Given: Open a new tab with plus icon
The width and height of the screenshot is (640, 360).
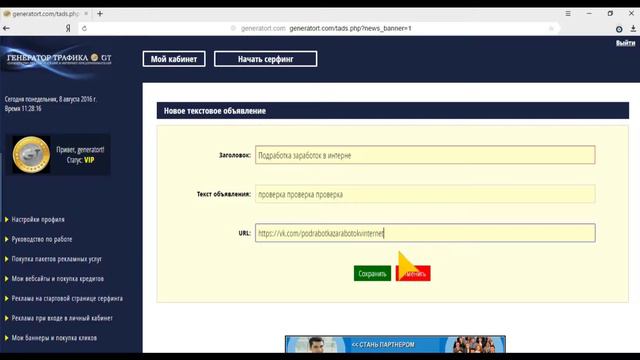Looking at the screenshot, I should coord(100,13).
